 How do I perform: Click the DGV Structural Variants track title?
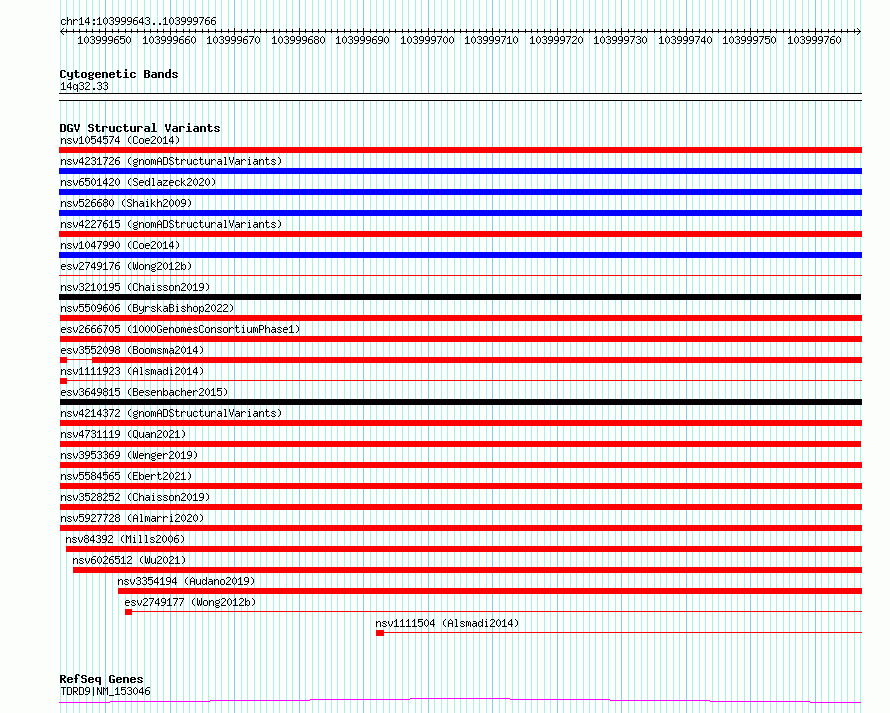tap(140, 128)
